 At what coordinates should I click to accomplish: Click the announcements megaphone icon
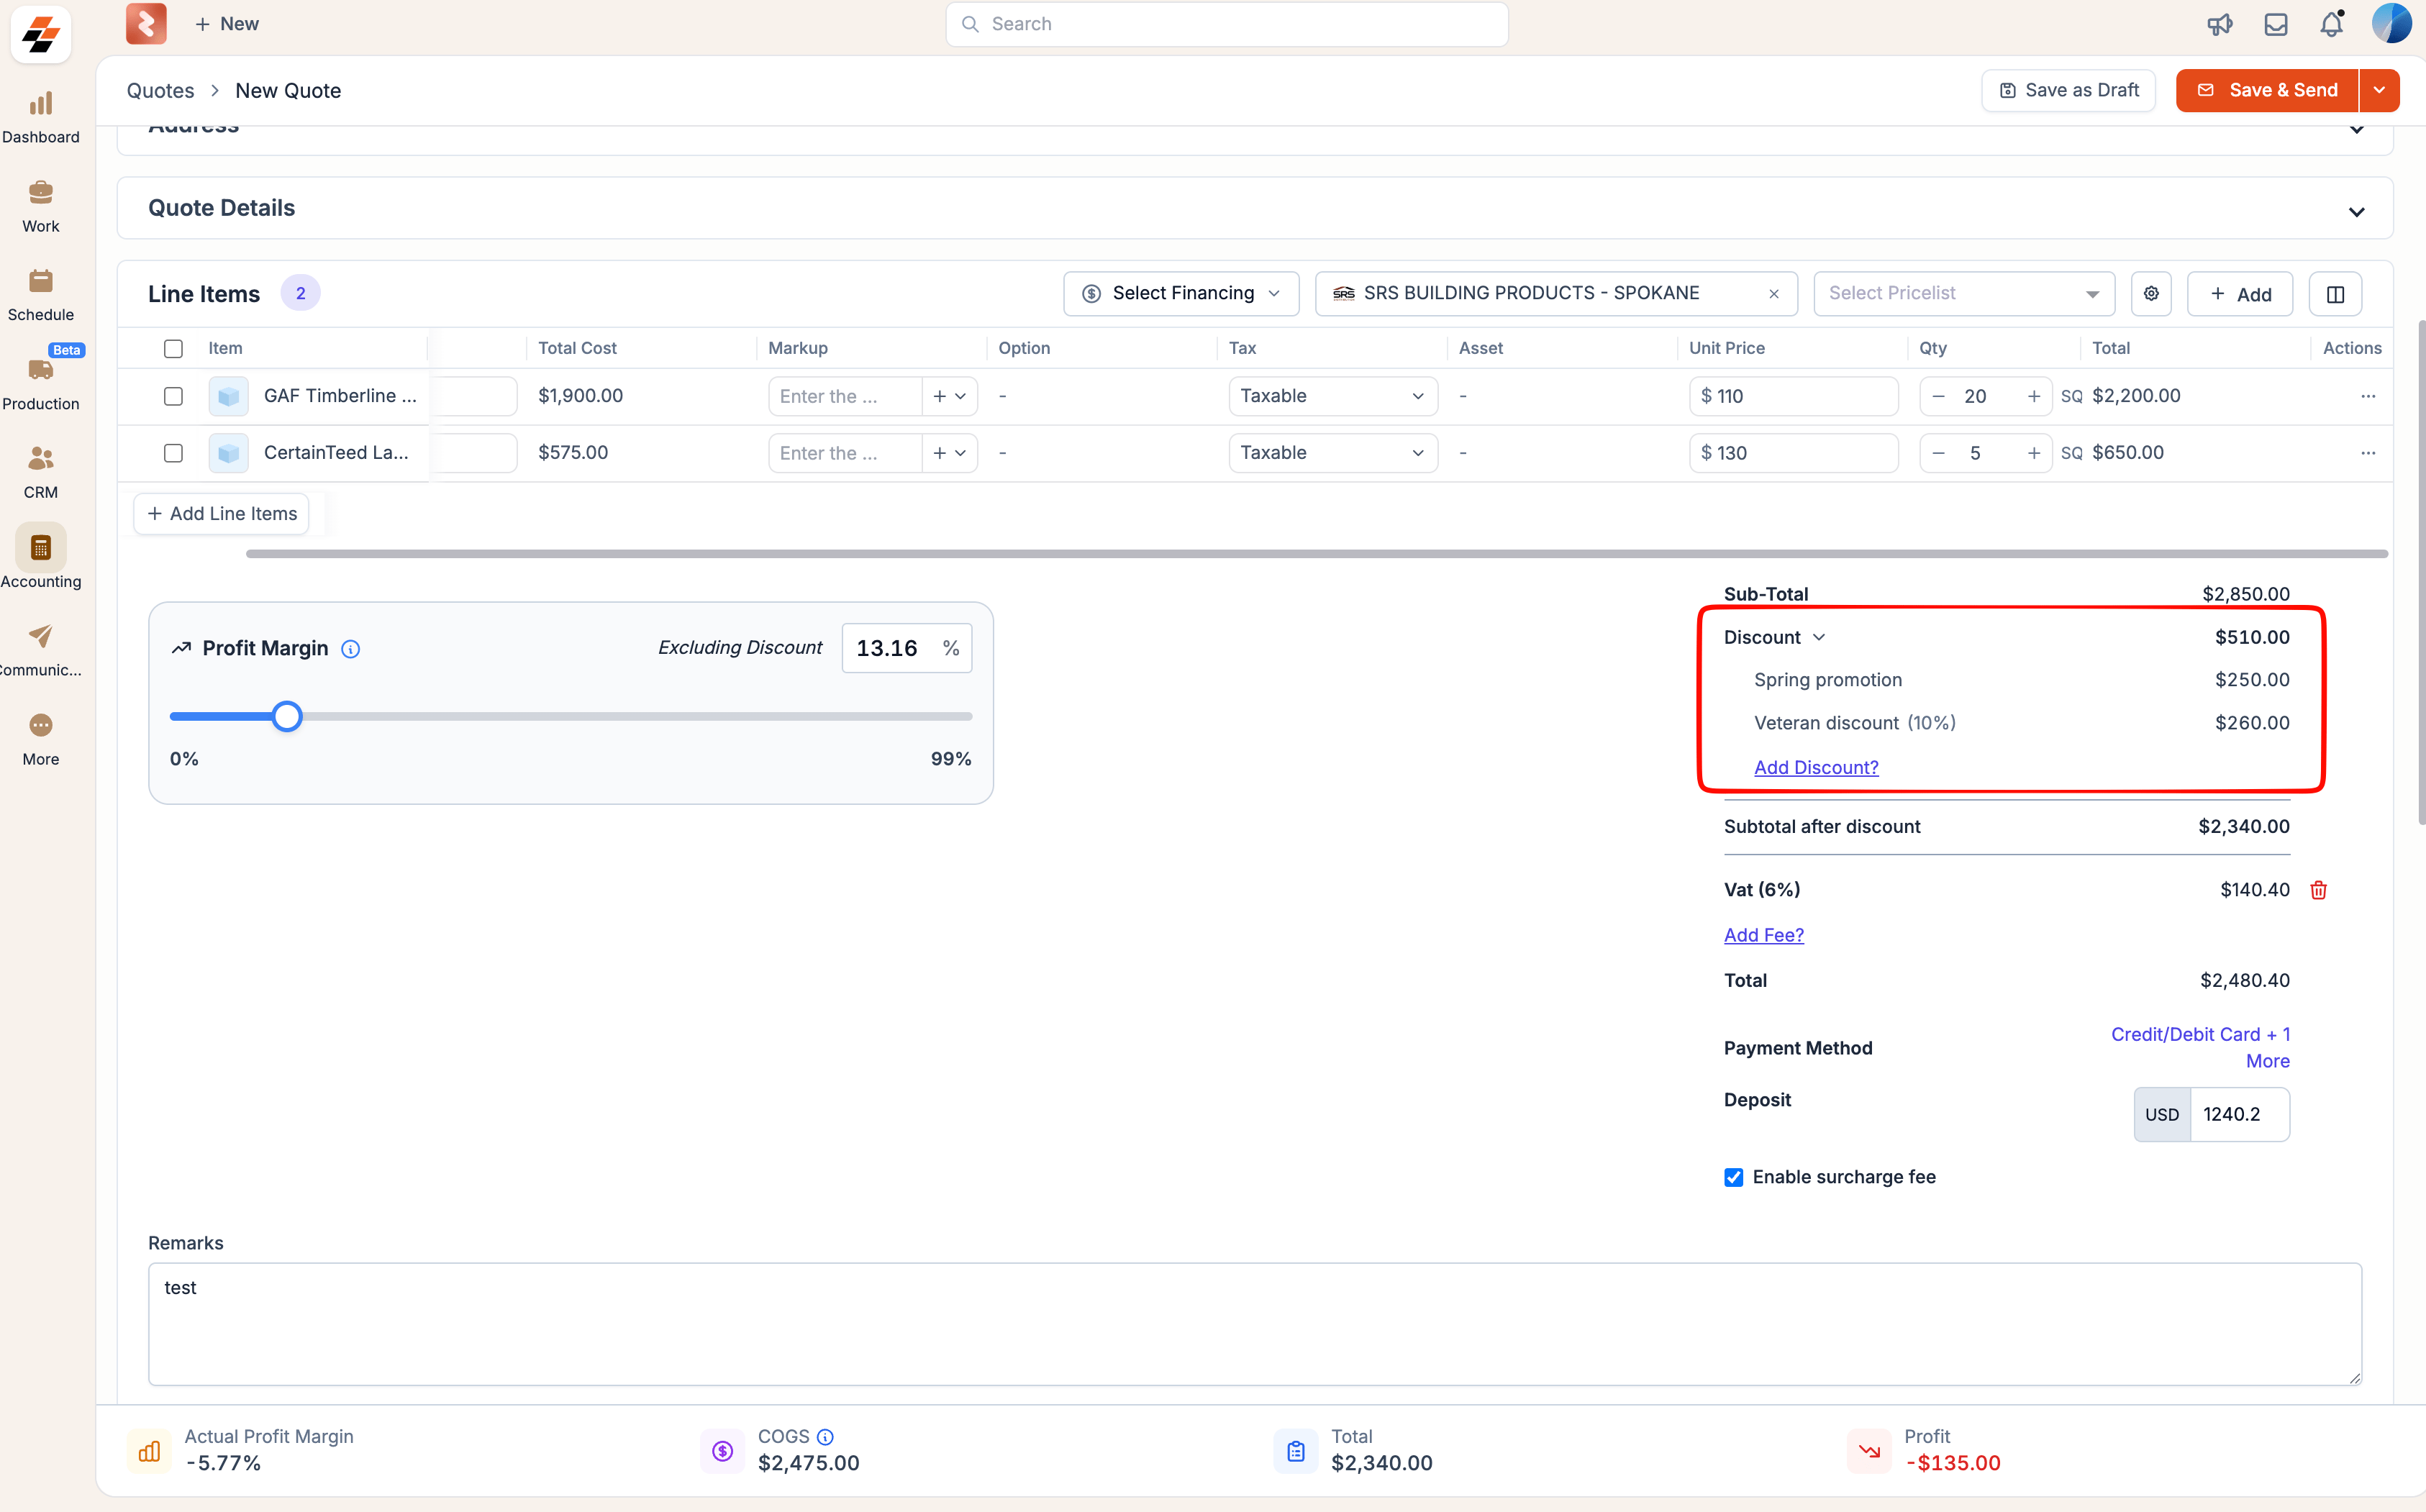2219,24
